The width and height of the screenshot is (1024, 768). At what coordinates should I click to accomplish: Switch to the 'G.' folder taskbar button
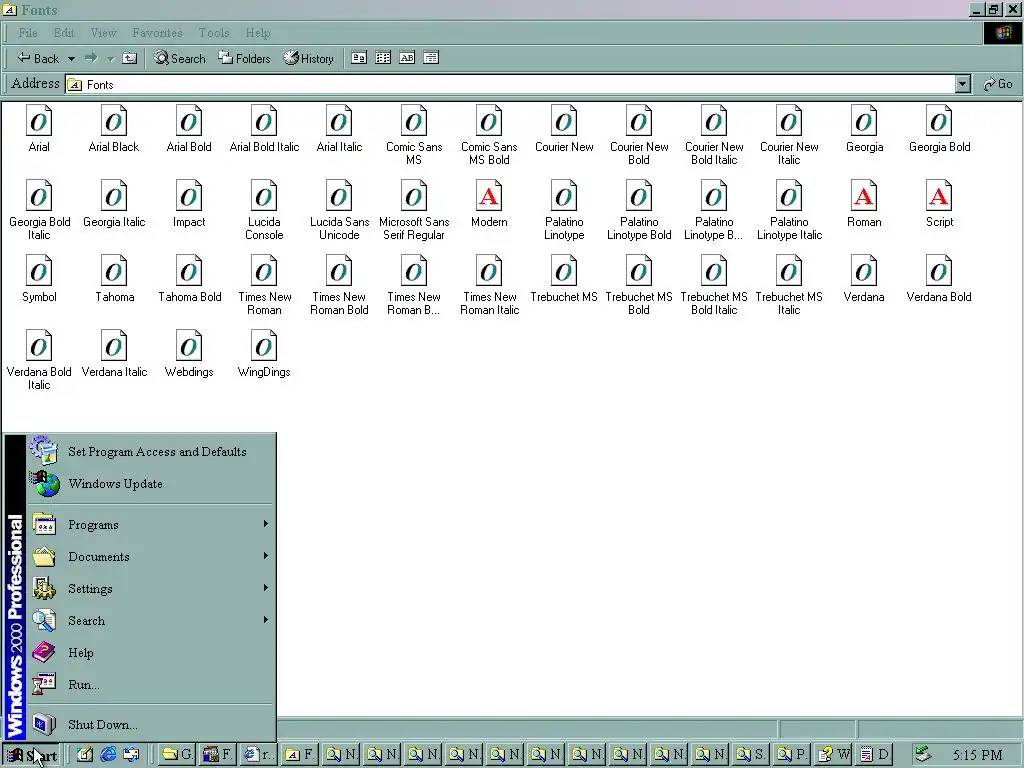(178, 754)
